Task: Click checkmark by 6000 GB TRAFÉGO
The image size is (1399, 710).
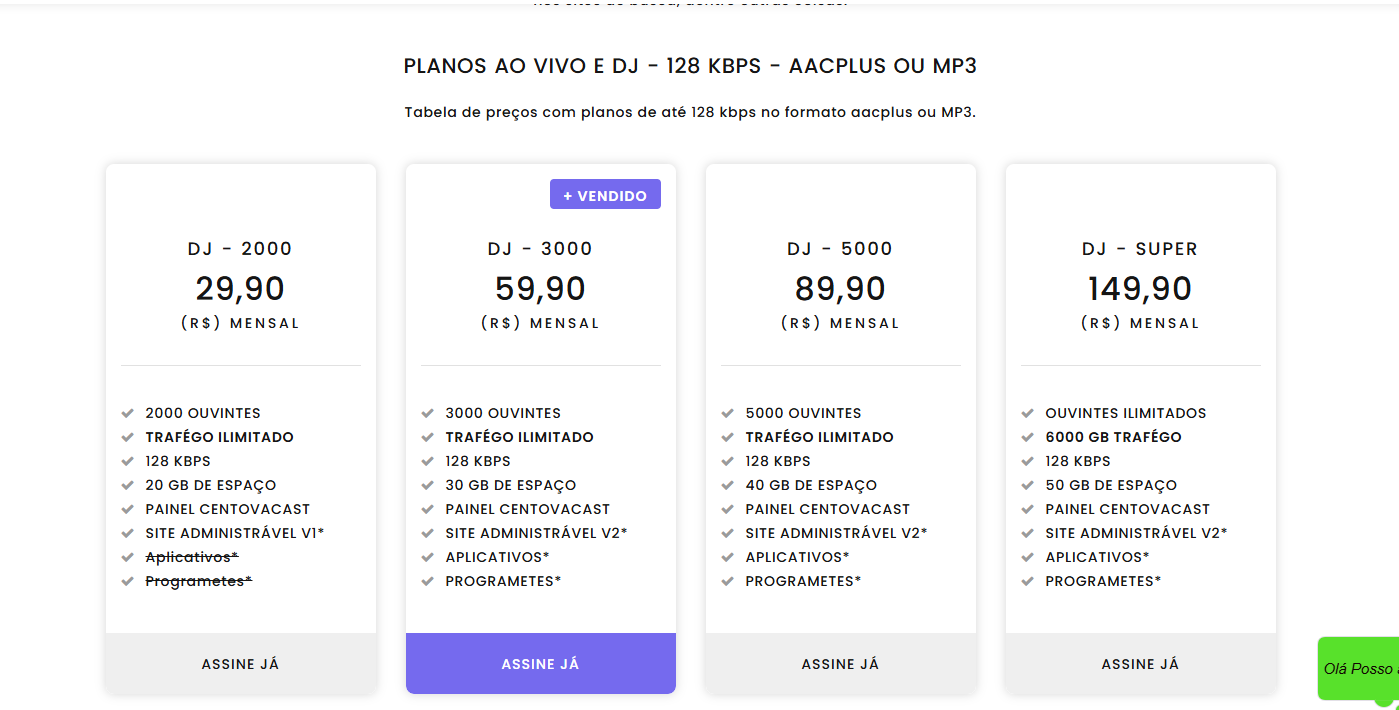Action: 1028,437
